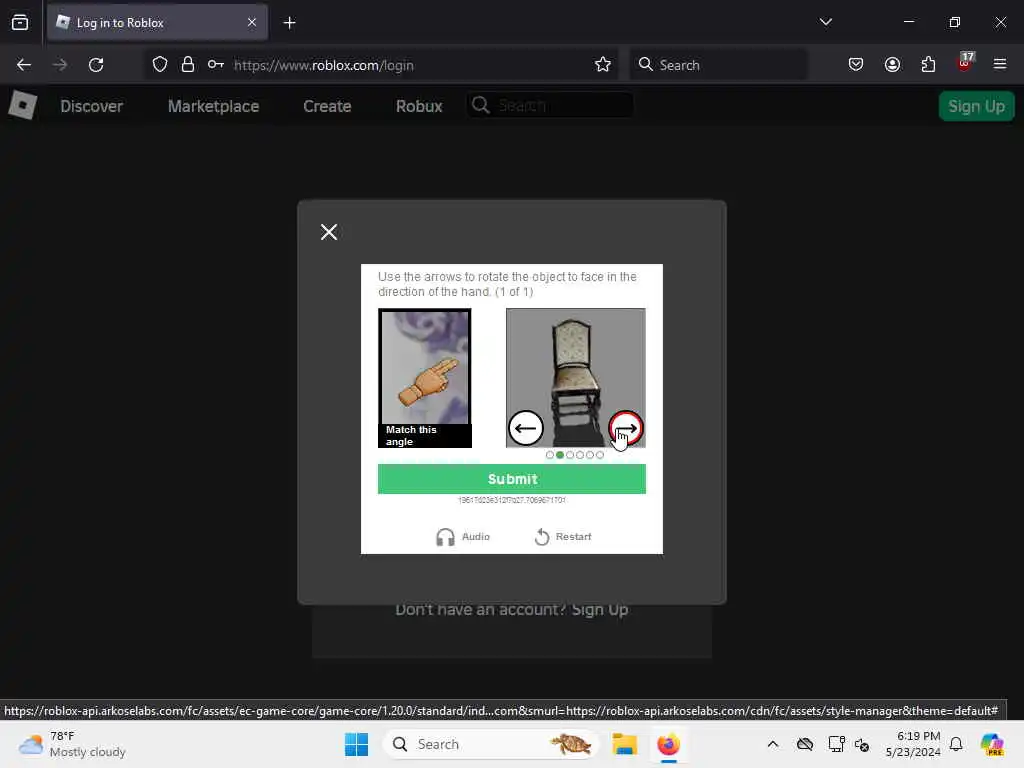The width and height of the screenshot is (1024, 768).
Task: Bookmark this page with the star
Action: coord(603,65)
